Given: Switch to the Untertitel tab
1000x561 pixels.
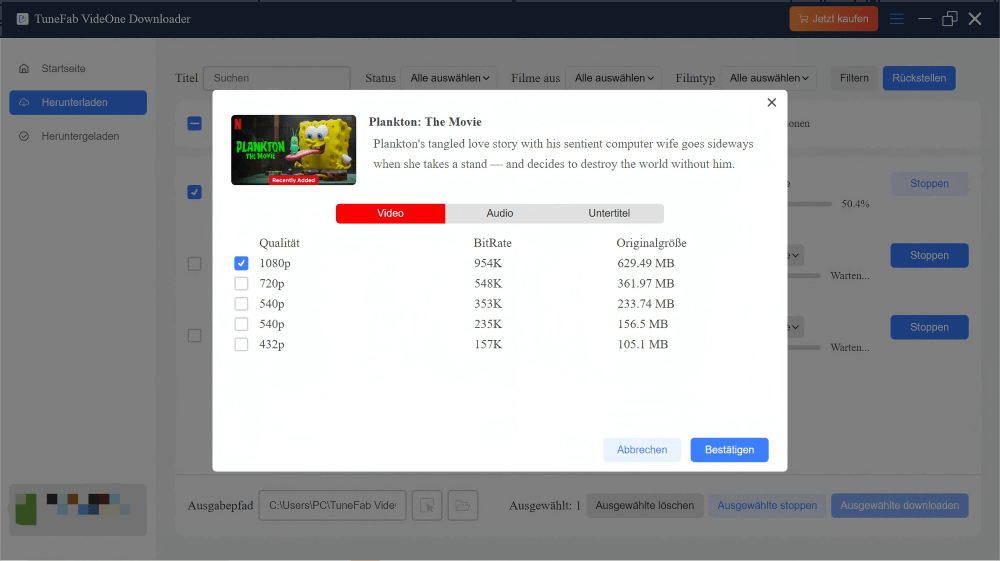Looking at the screenshot, I should [x=609, y=214].
